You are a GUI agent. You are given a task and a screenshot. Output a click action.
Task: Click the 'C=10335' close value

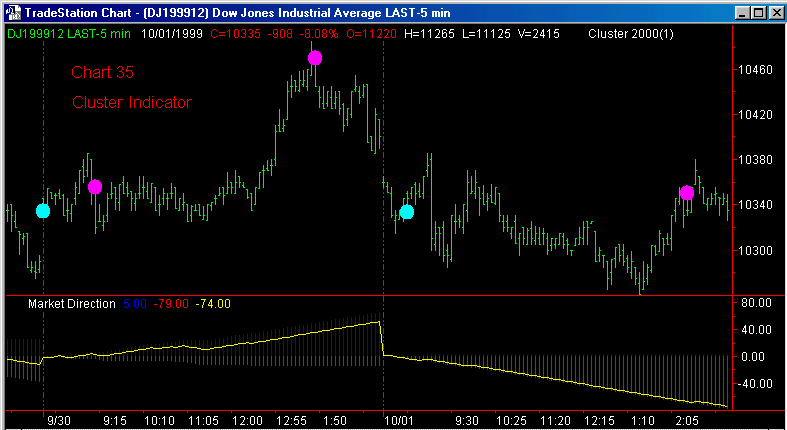(x=235, y=34)
